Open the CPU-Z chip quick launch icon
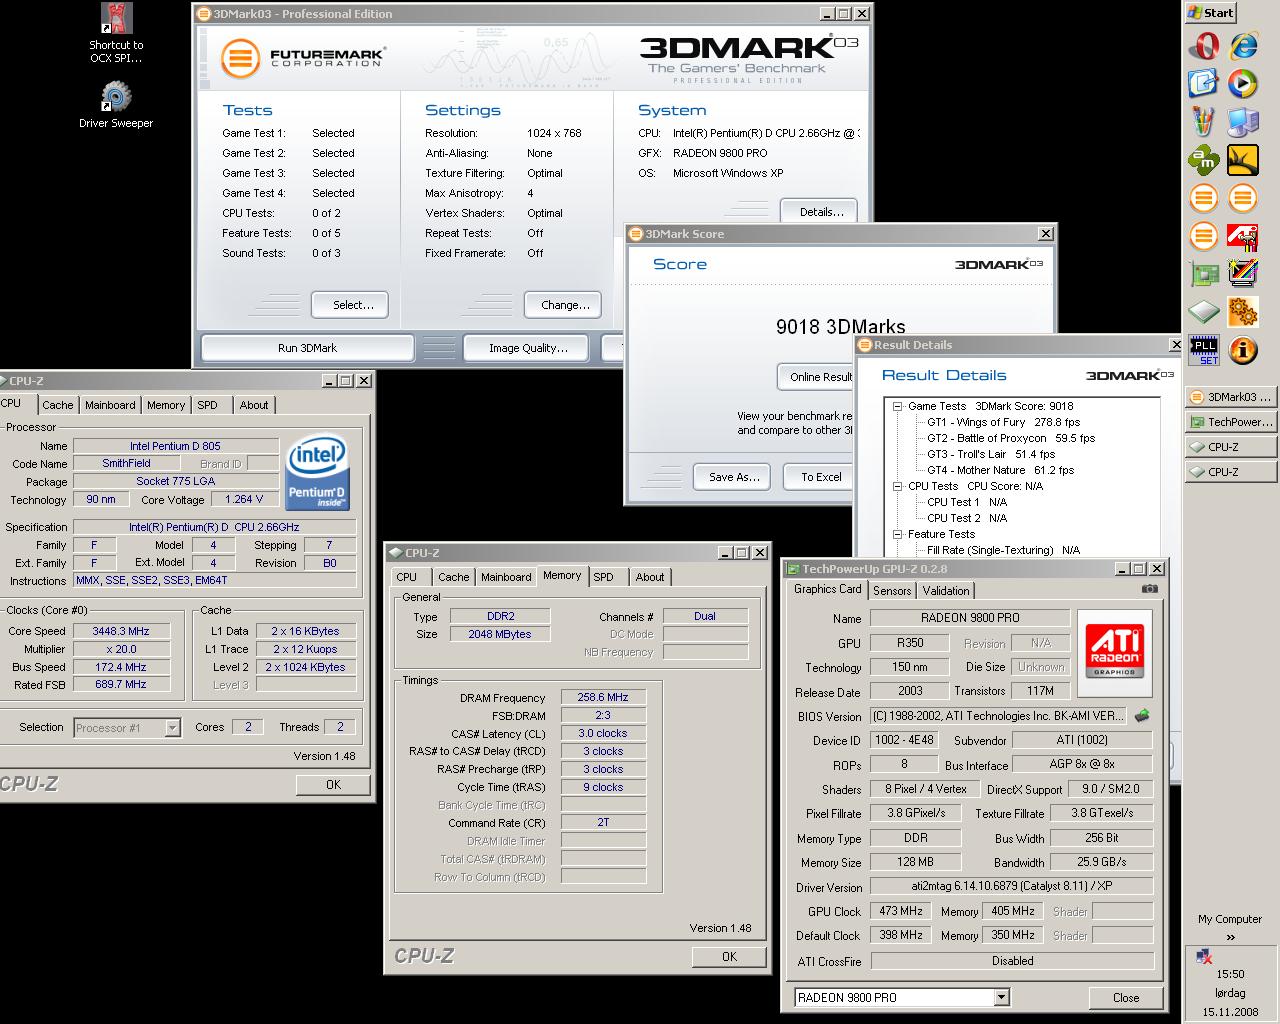 click(1204, 312)
